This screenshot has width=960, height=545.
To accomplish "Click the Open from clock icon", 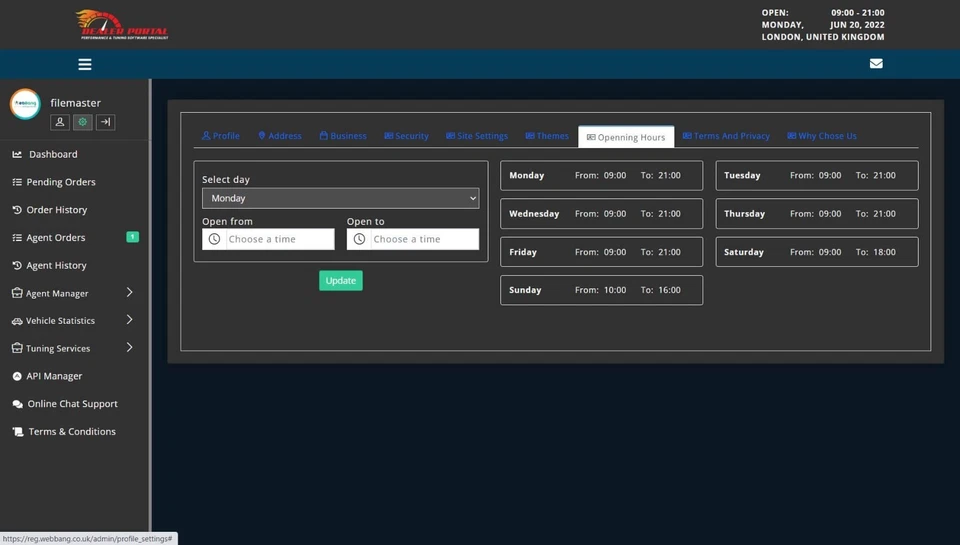I will tap(214, 239).
